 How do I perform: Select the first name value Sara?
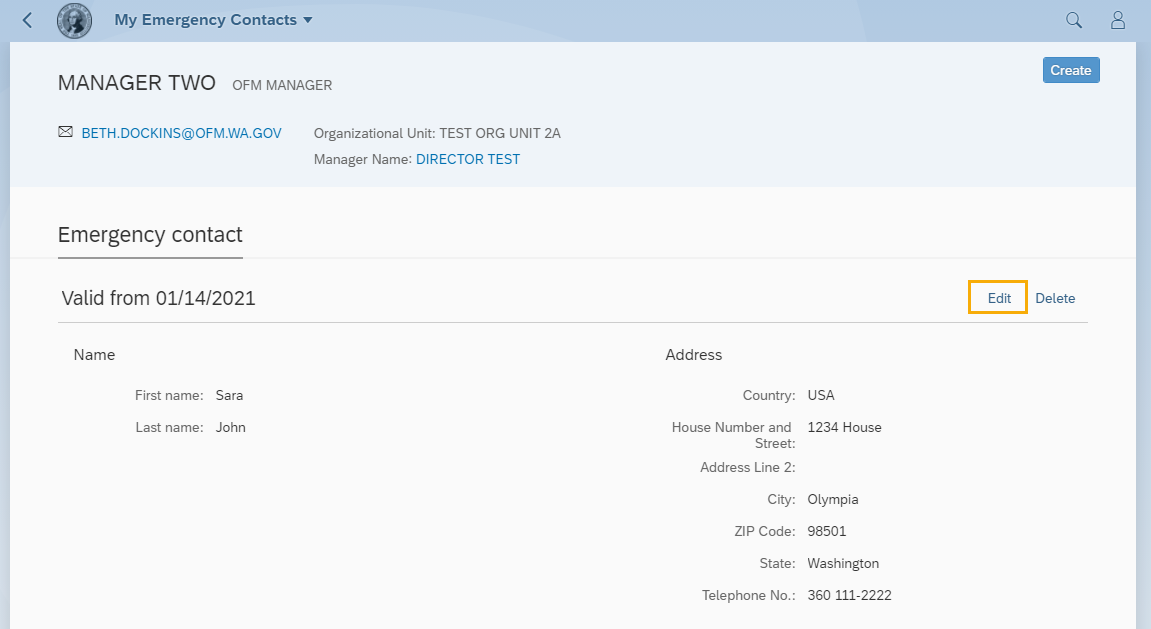tap(229, 395)
